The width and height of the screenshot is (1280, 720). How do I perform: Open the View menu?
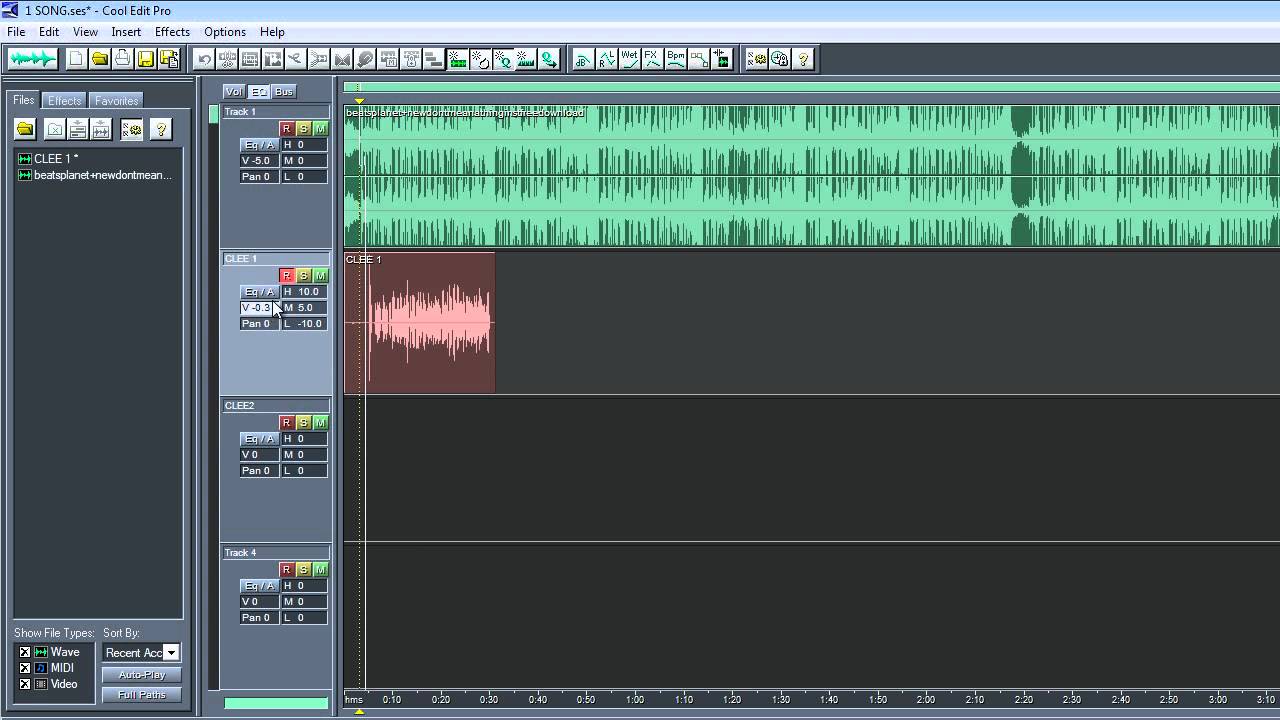(85, 32)
